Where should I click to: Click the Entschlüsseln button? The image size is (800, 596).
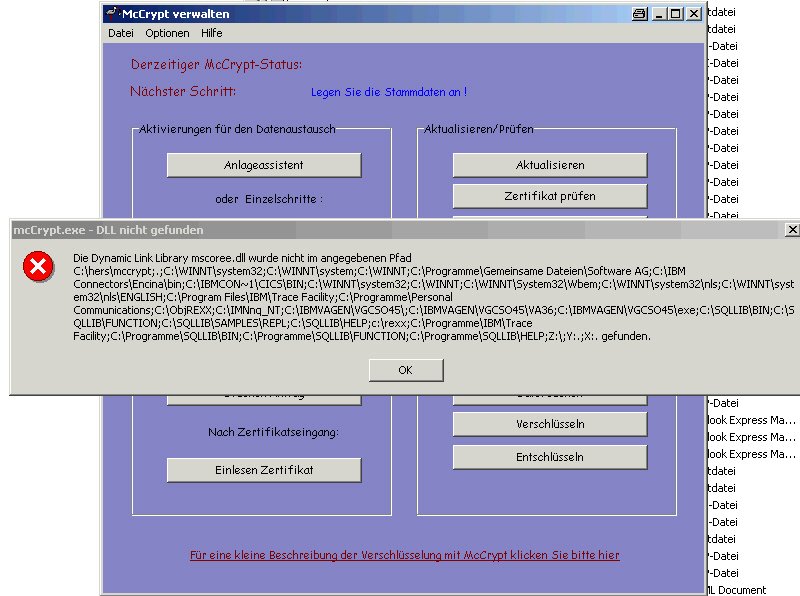(x=550, y=457)
